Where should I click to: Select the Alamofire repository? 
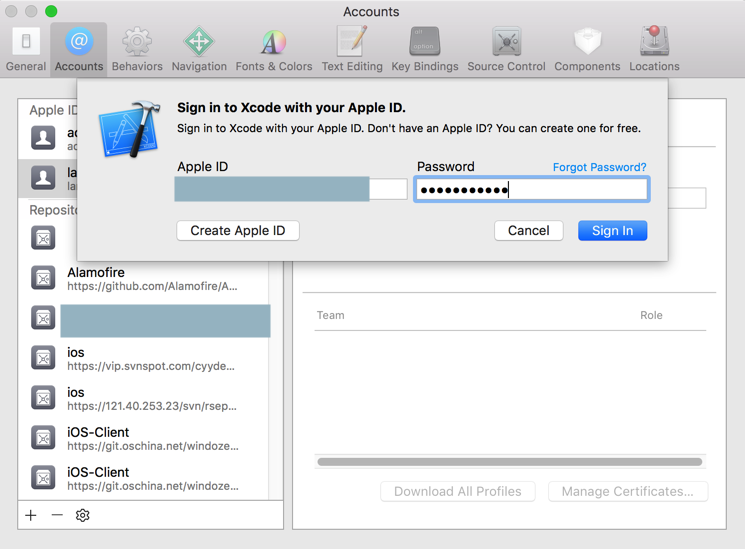[x=144, y=279]
